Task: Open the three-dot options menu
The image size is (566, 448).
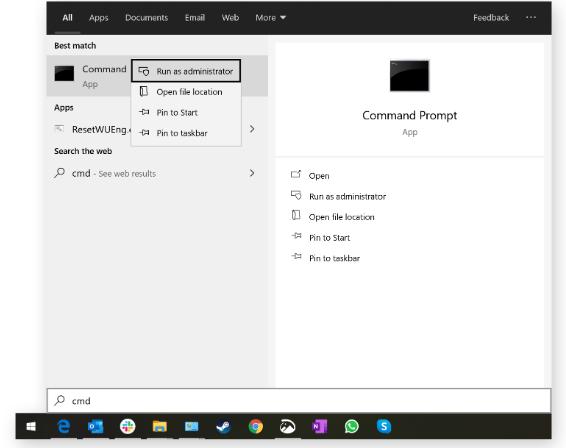Action: [x=531, y=17]
